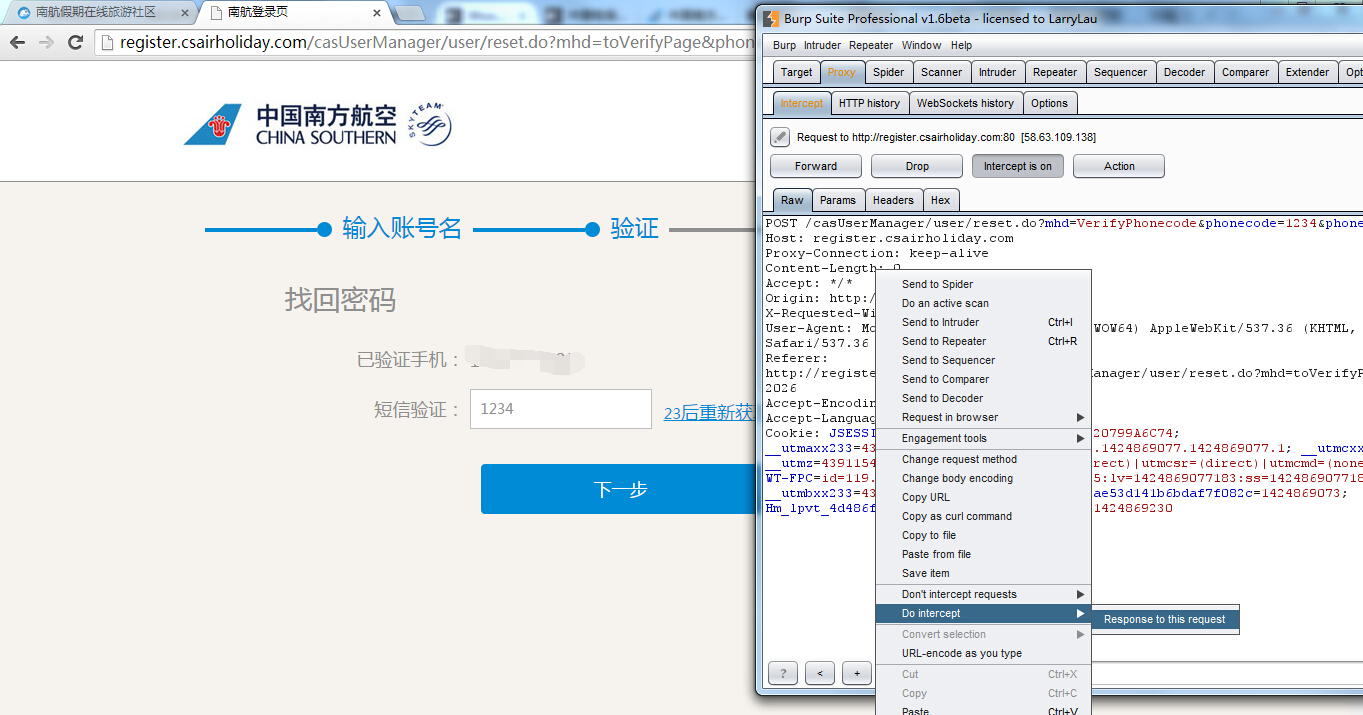Click the previous match '<' button

tap(819, 673)
